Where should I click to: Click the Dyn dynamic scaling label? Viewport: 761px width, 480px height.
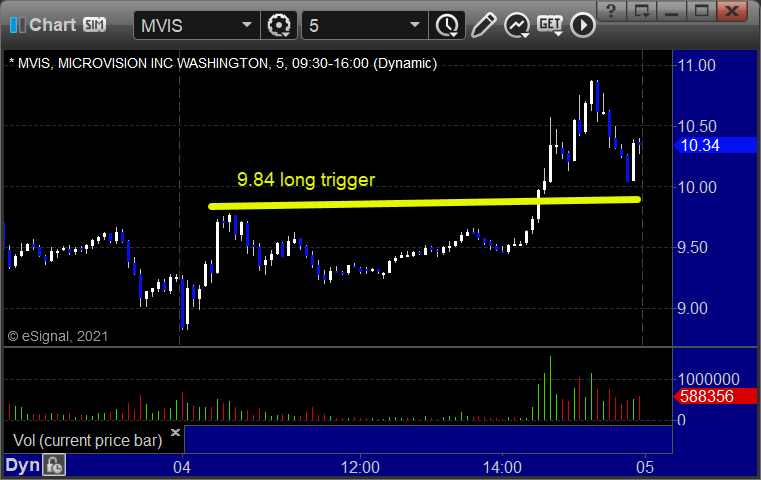click(x=22, y=465)
